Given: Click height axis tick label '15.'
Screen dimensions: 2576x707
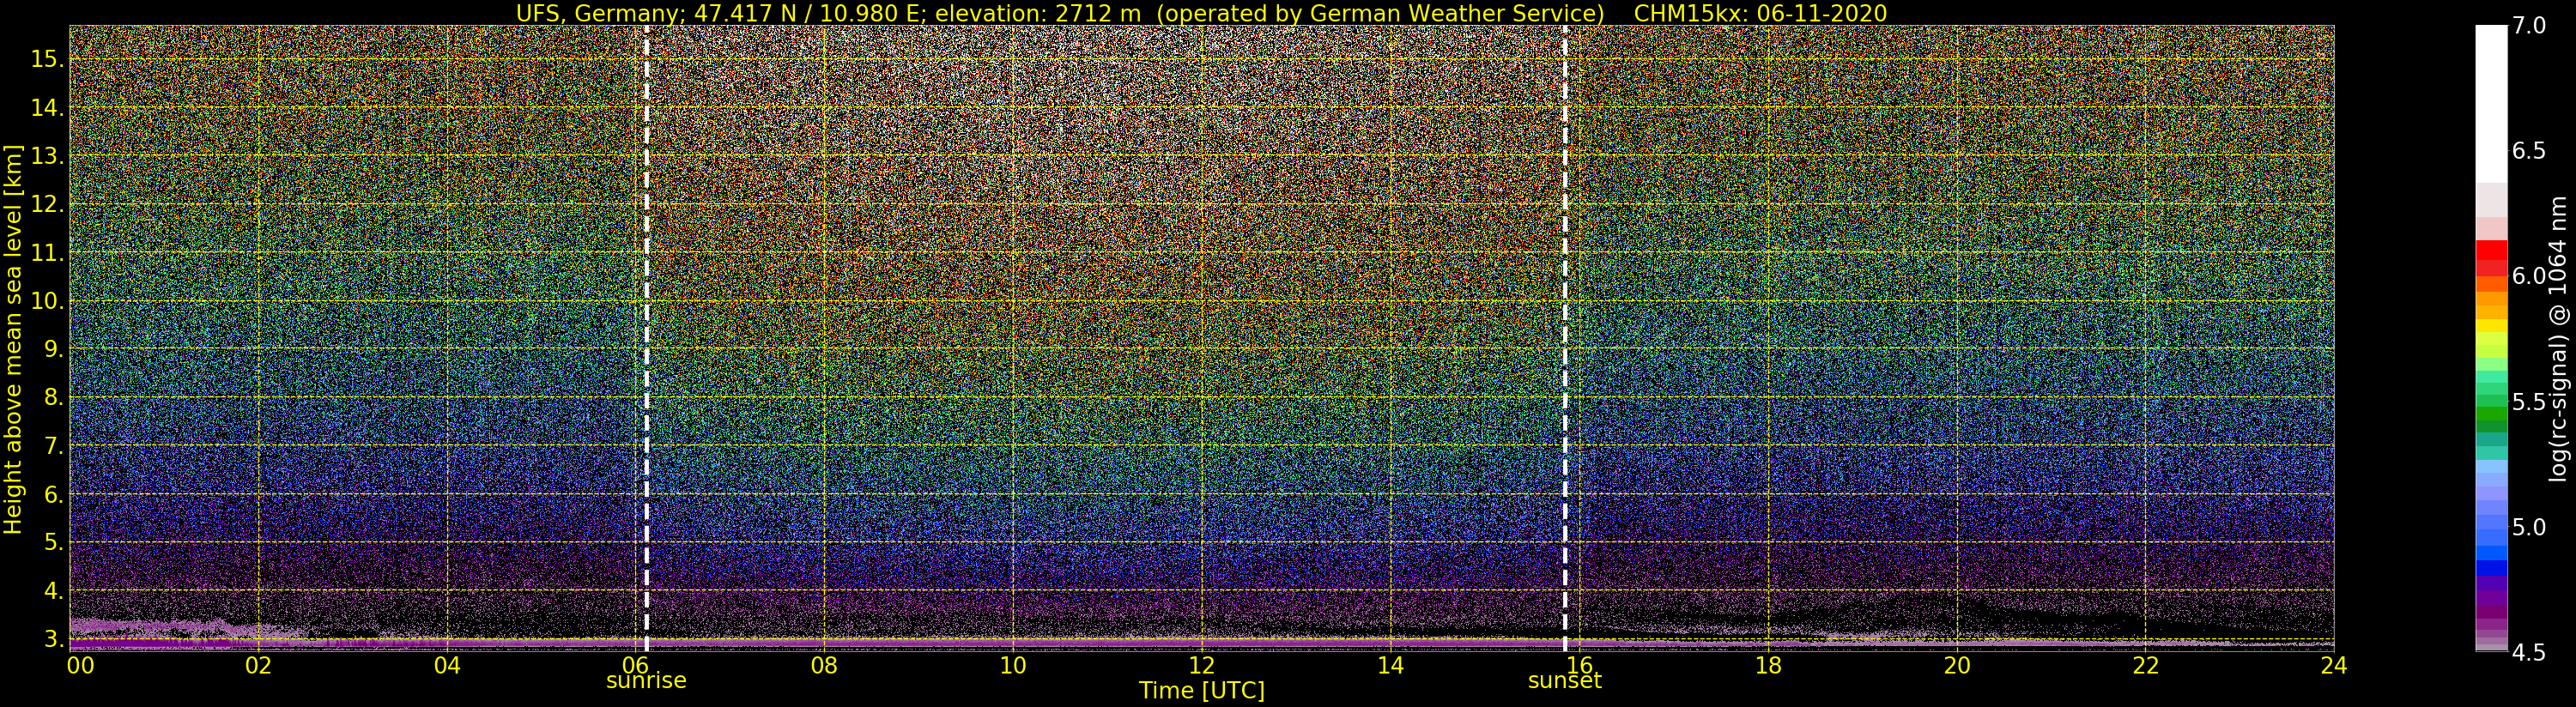Looking at the screenshot, I should [47, 59].
